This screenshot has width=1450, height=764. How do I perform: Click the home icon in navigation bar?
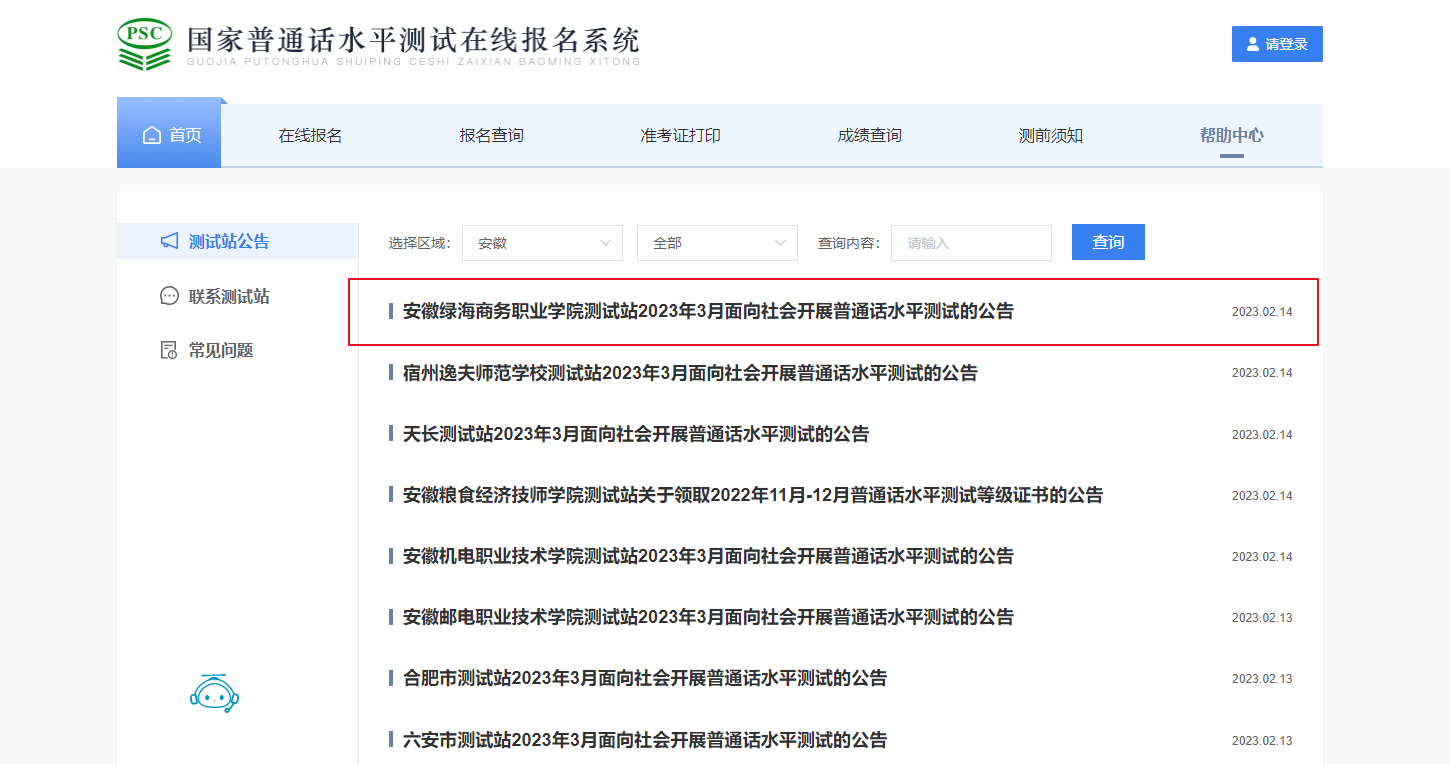pyautogui.click(x=152, y=135)
